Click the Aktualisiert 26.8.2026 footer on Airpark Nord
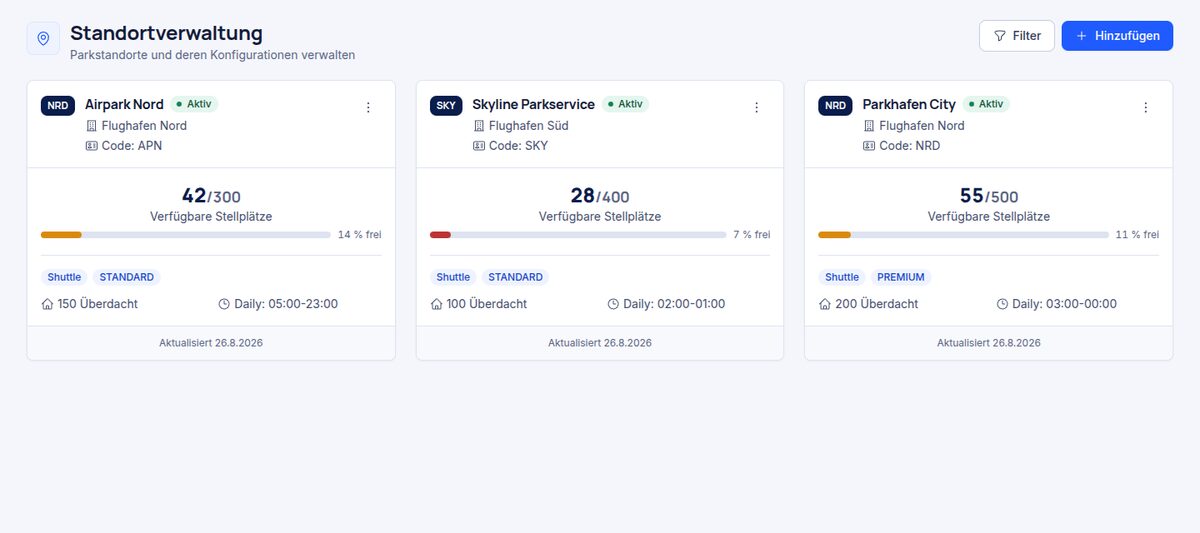Viewport: 1200px width, 533px height. [211, 343]
